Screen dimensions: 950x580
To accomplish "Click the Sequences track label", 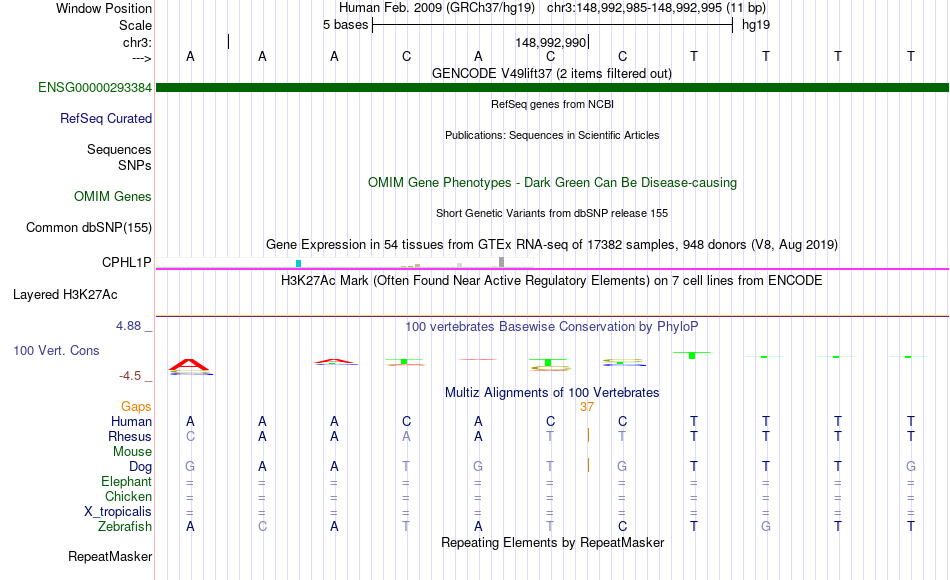I will point(119,149).
